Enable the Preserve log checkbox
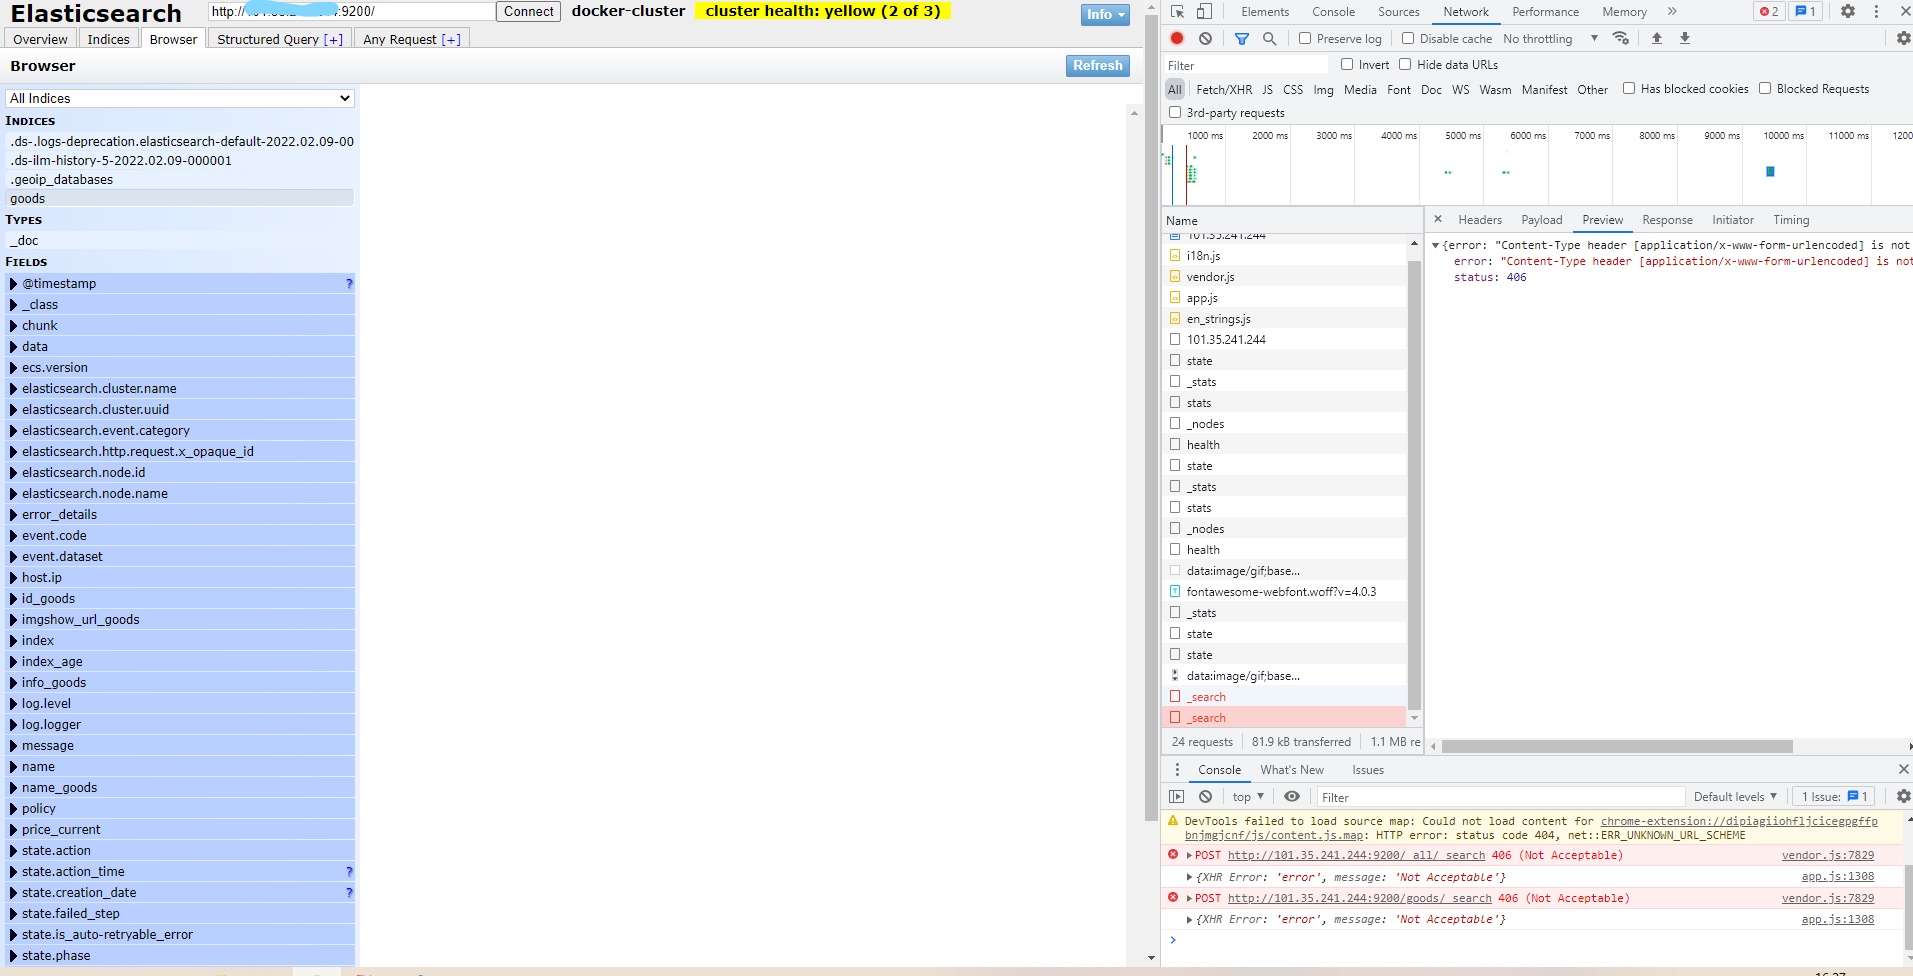1913x976 pixels. click(1305, 38)
